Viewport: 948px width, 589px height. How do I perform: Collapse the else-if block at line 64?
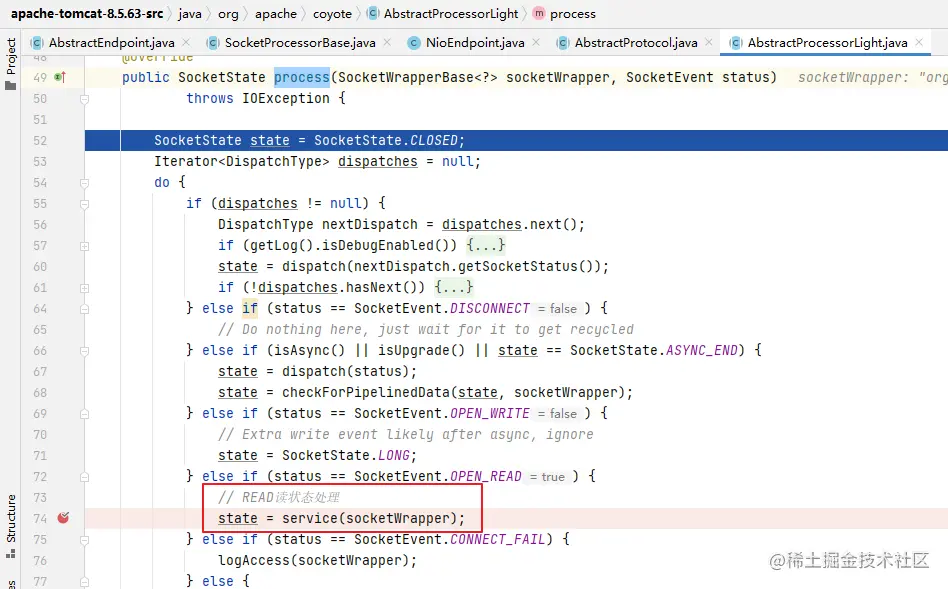click(x=85, y=309)
